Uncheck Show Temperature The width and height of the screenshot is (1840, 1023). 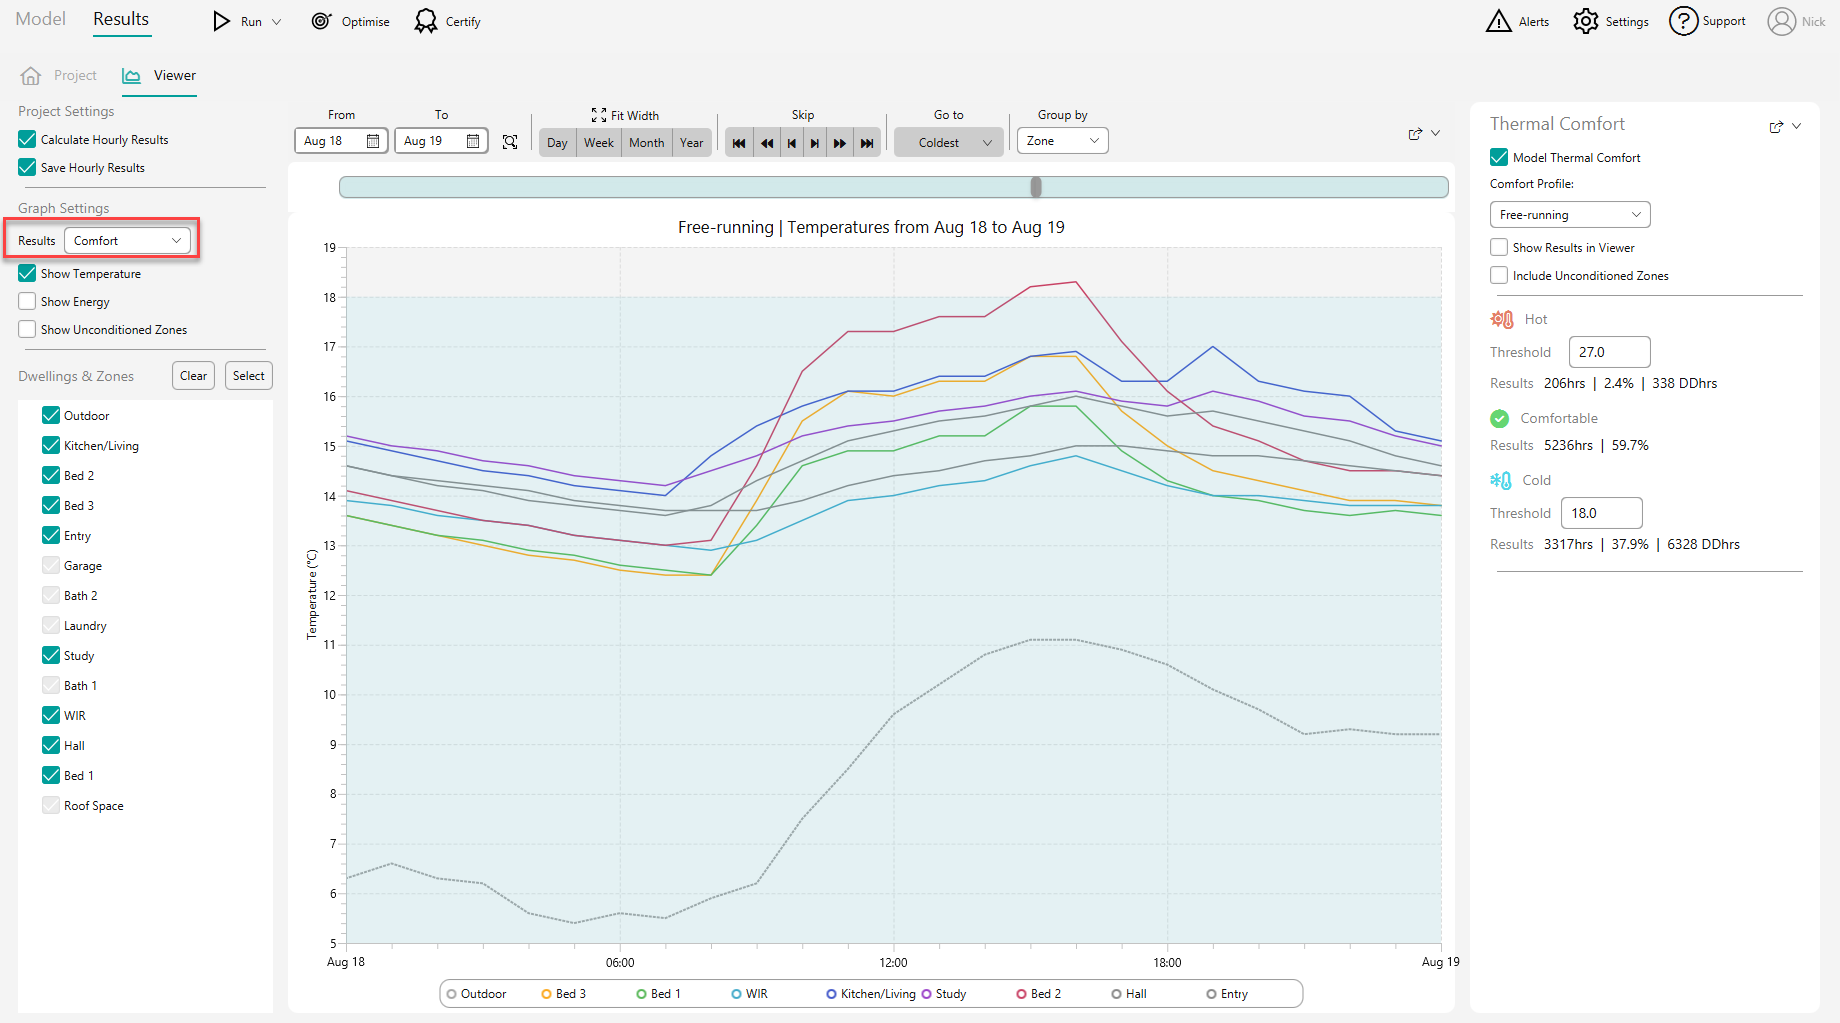tap(27, 273)
